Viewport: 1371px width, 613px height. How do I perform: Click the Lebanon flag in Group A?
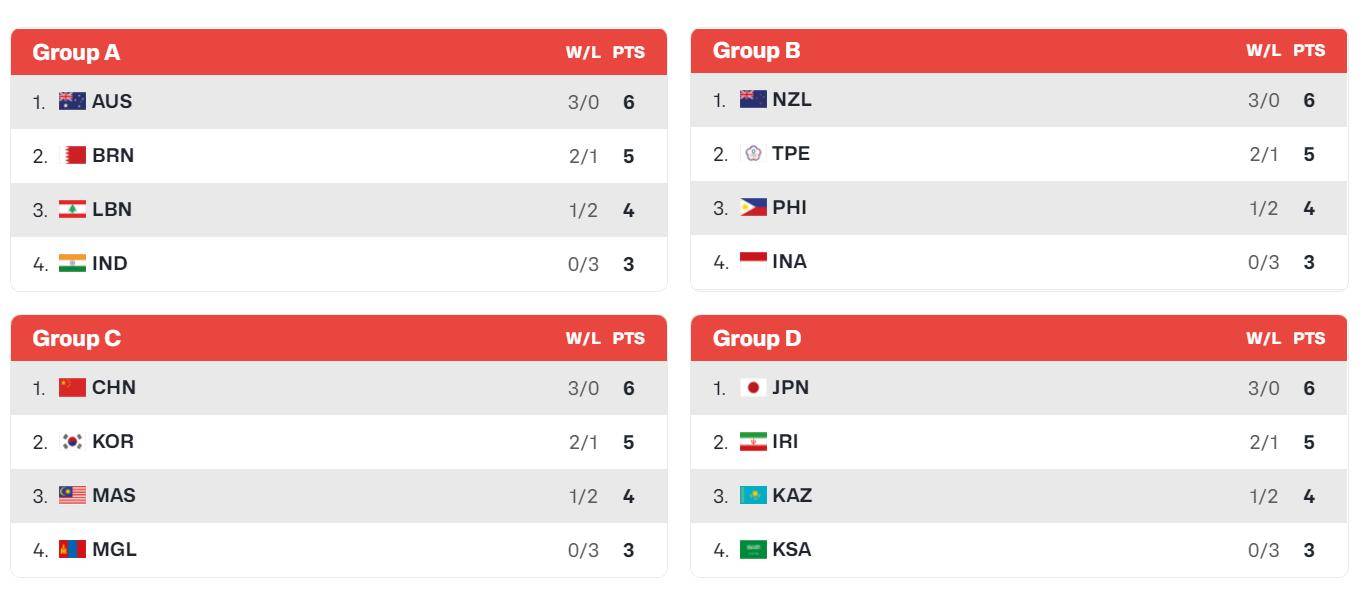point(72,210)
